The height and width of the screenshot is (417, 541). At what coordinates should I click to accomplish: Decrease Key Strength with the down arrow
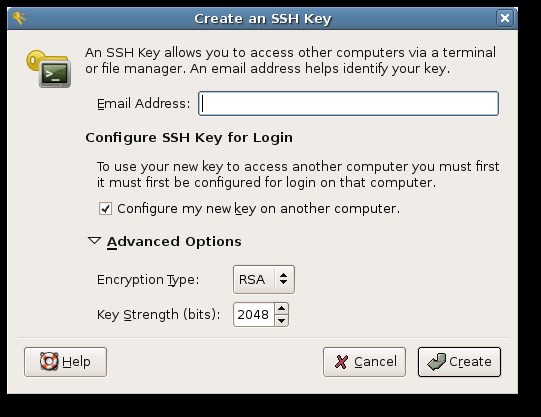[282, 320]
